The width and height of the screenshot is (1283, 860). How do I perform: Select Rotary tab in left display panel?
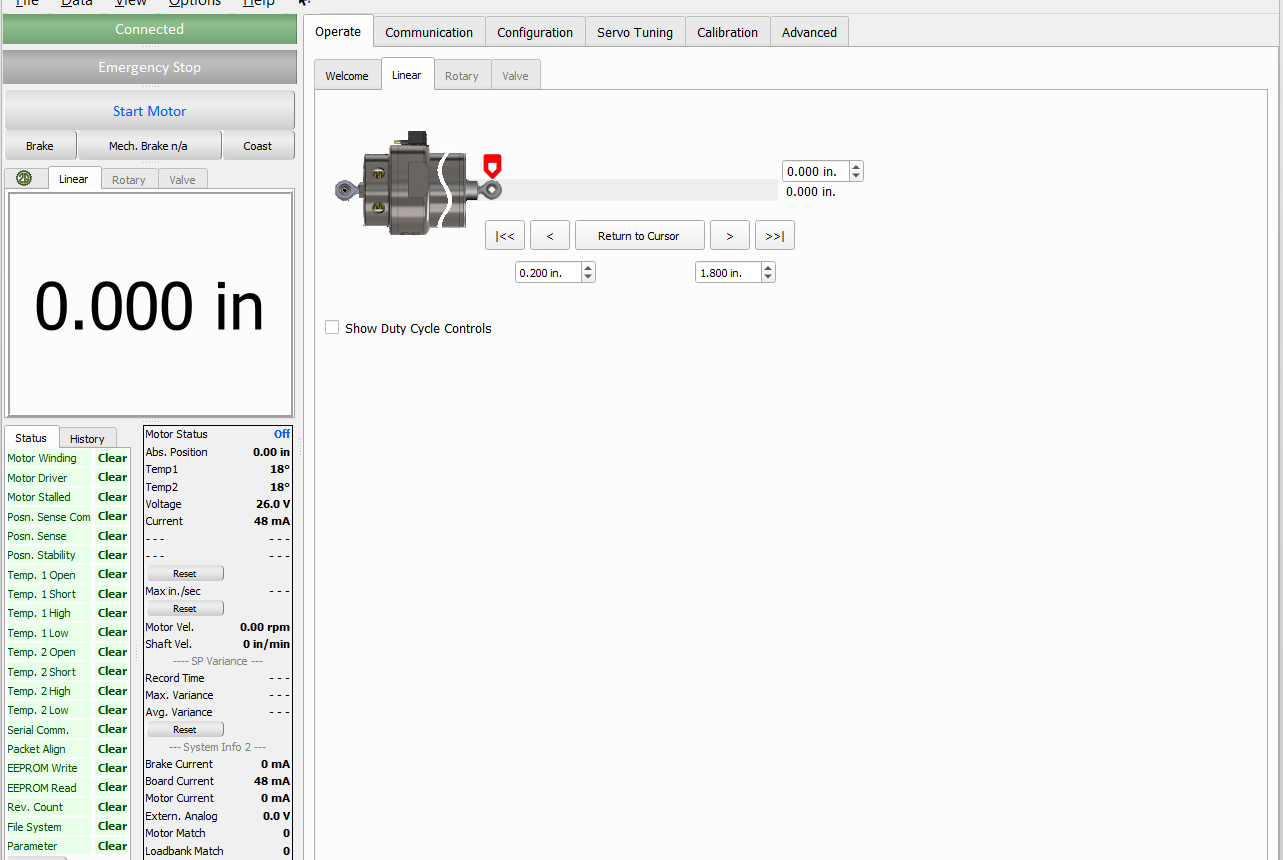coord(129,180)
